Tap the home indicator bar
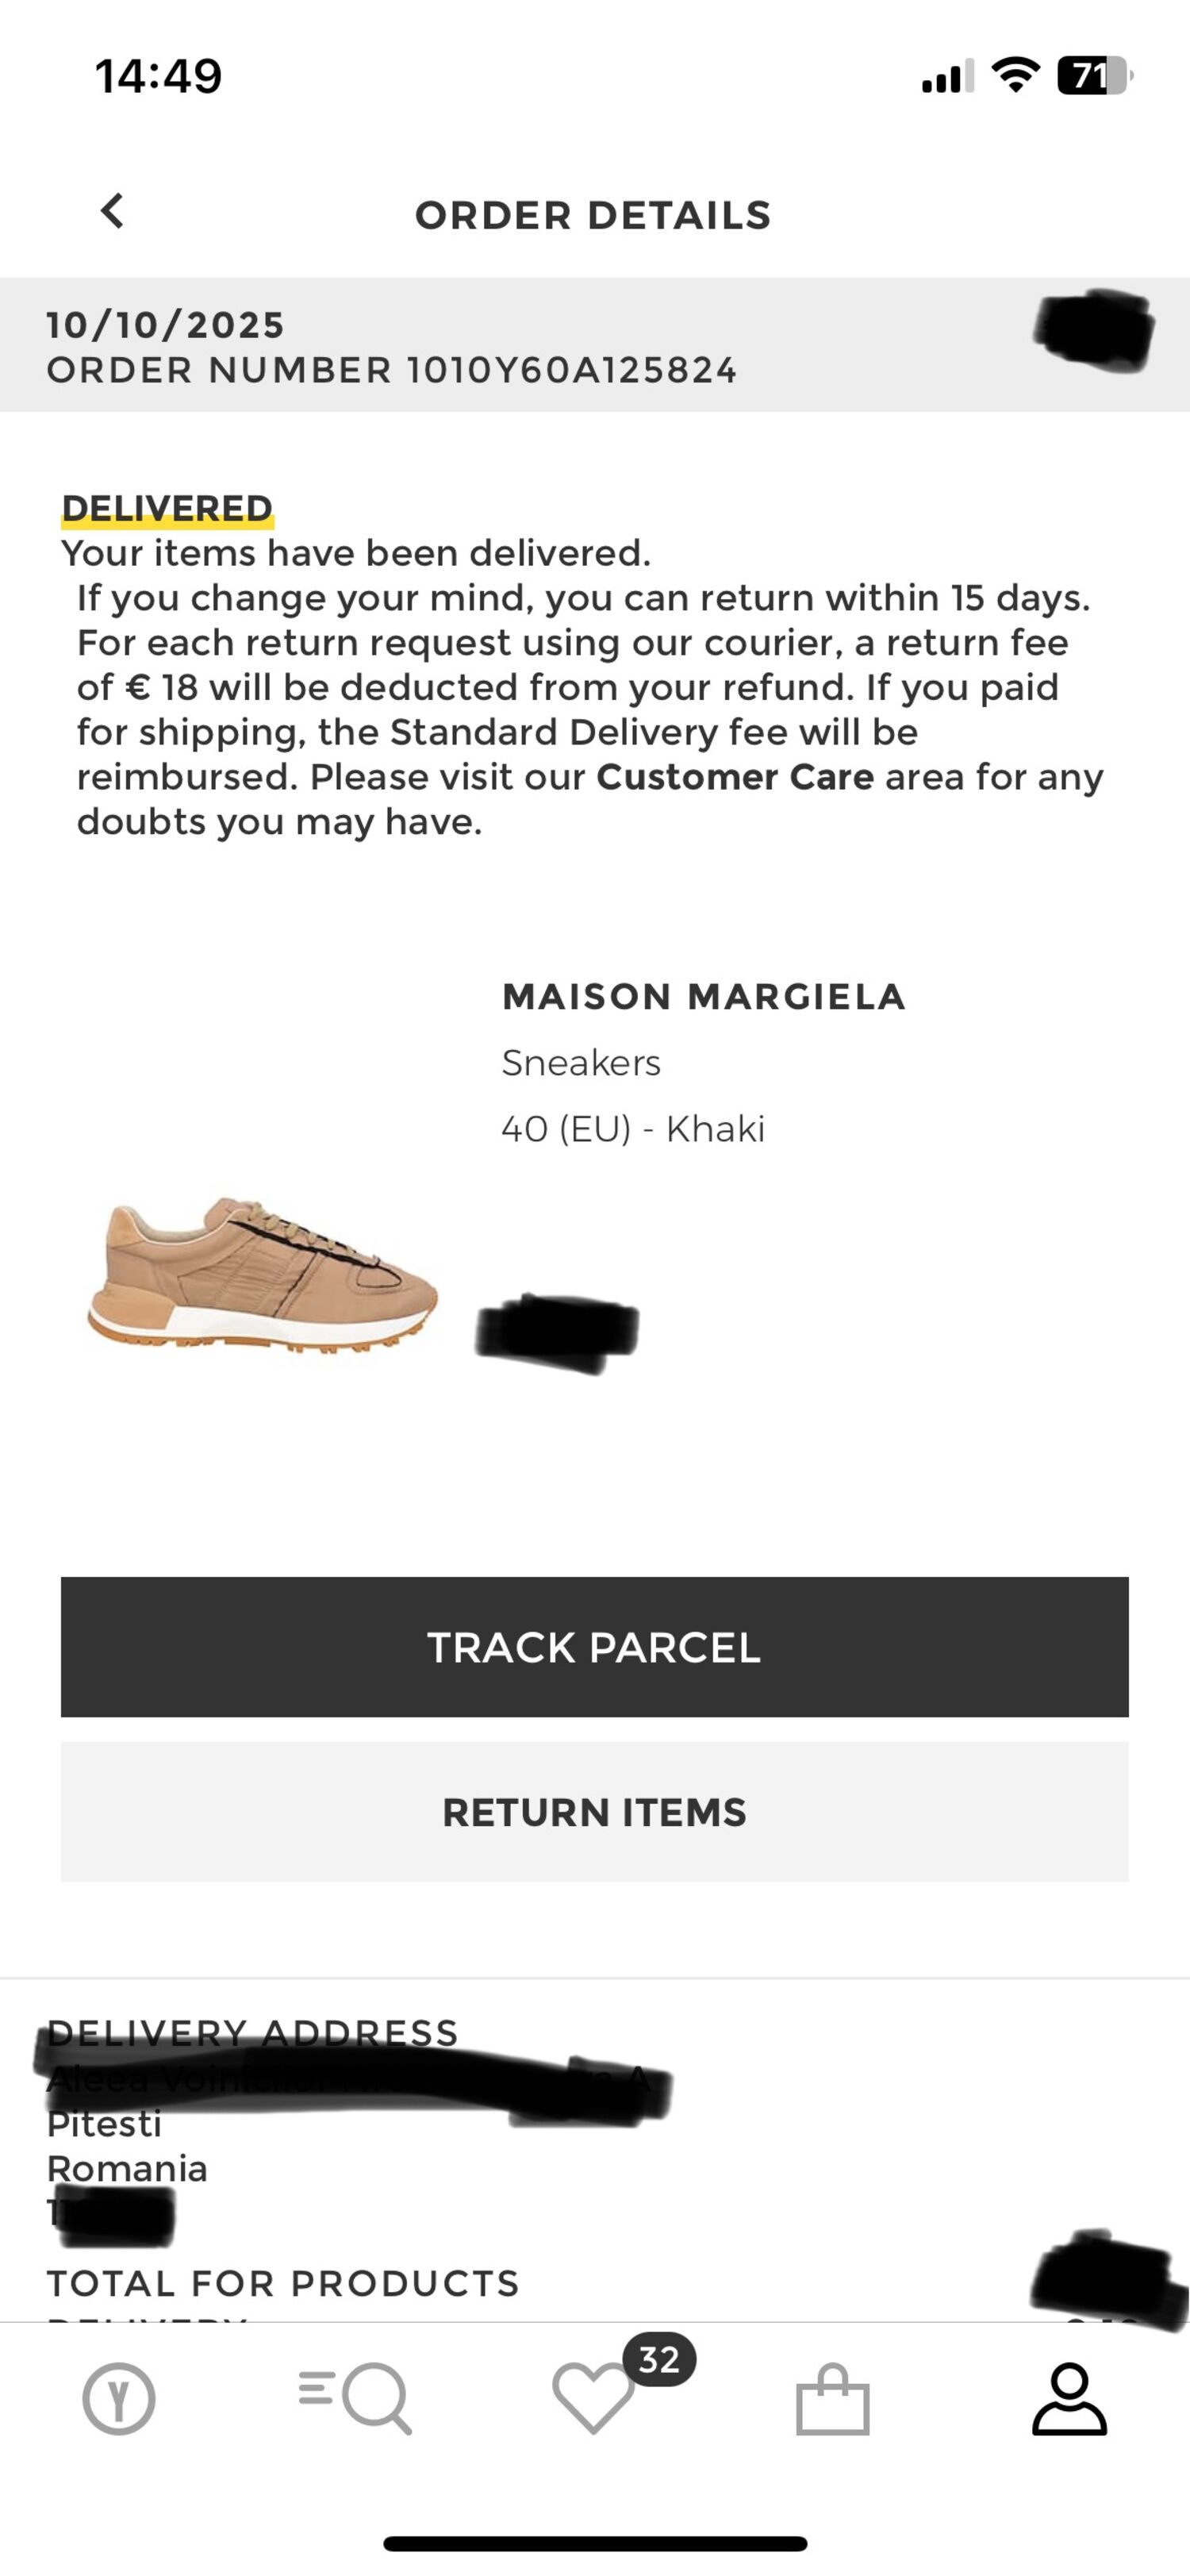 (595, 2543)
